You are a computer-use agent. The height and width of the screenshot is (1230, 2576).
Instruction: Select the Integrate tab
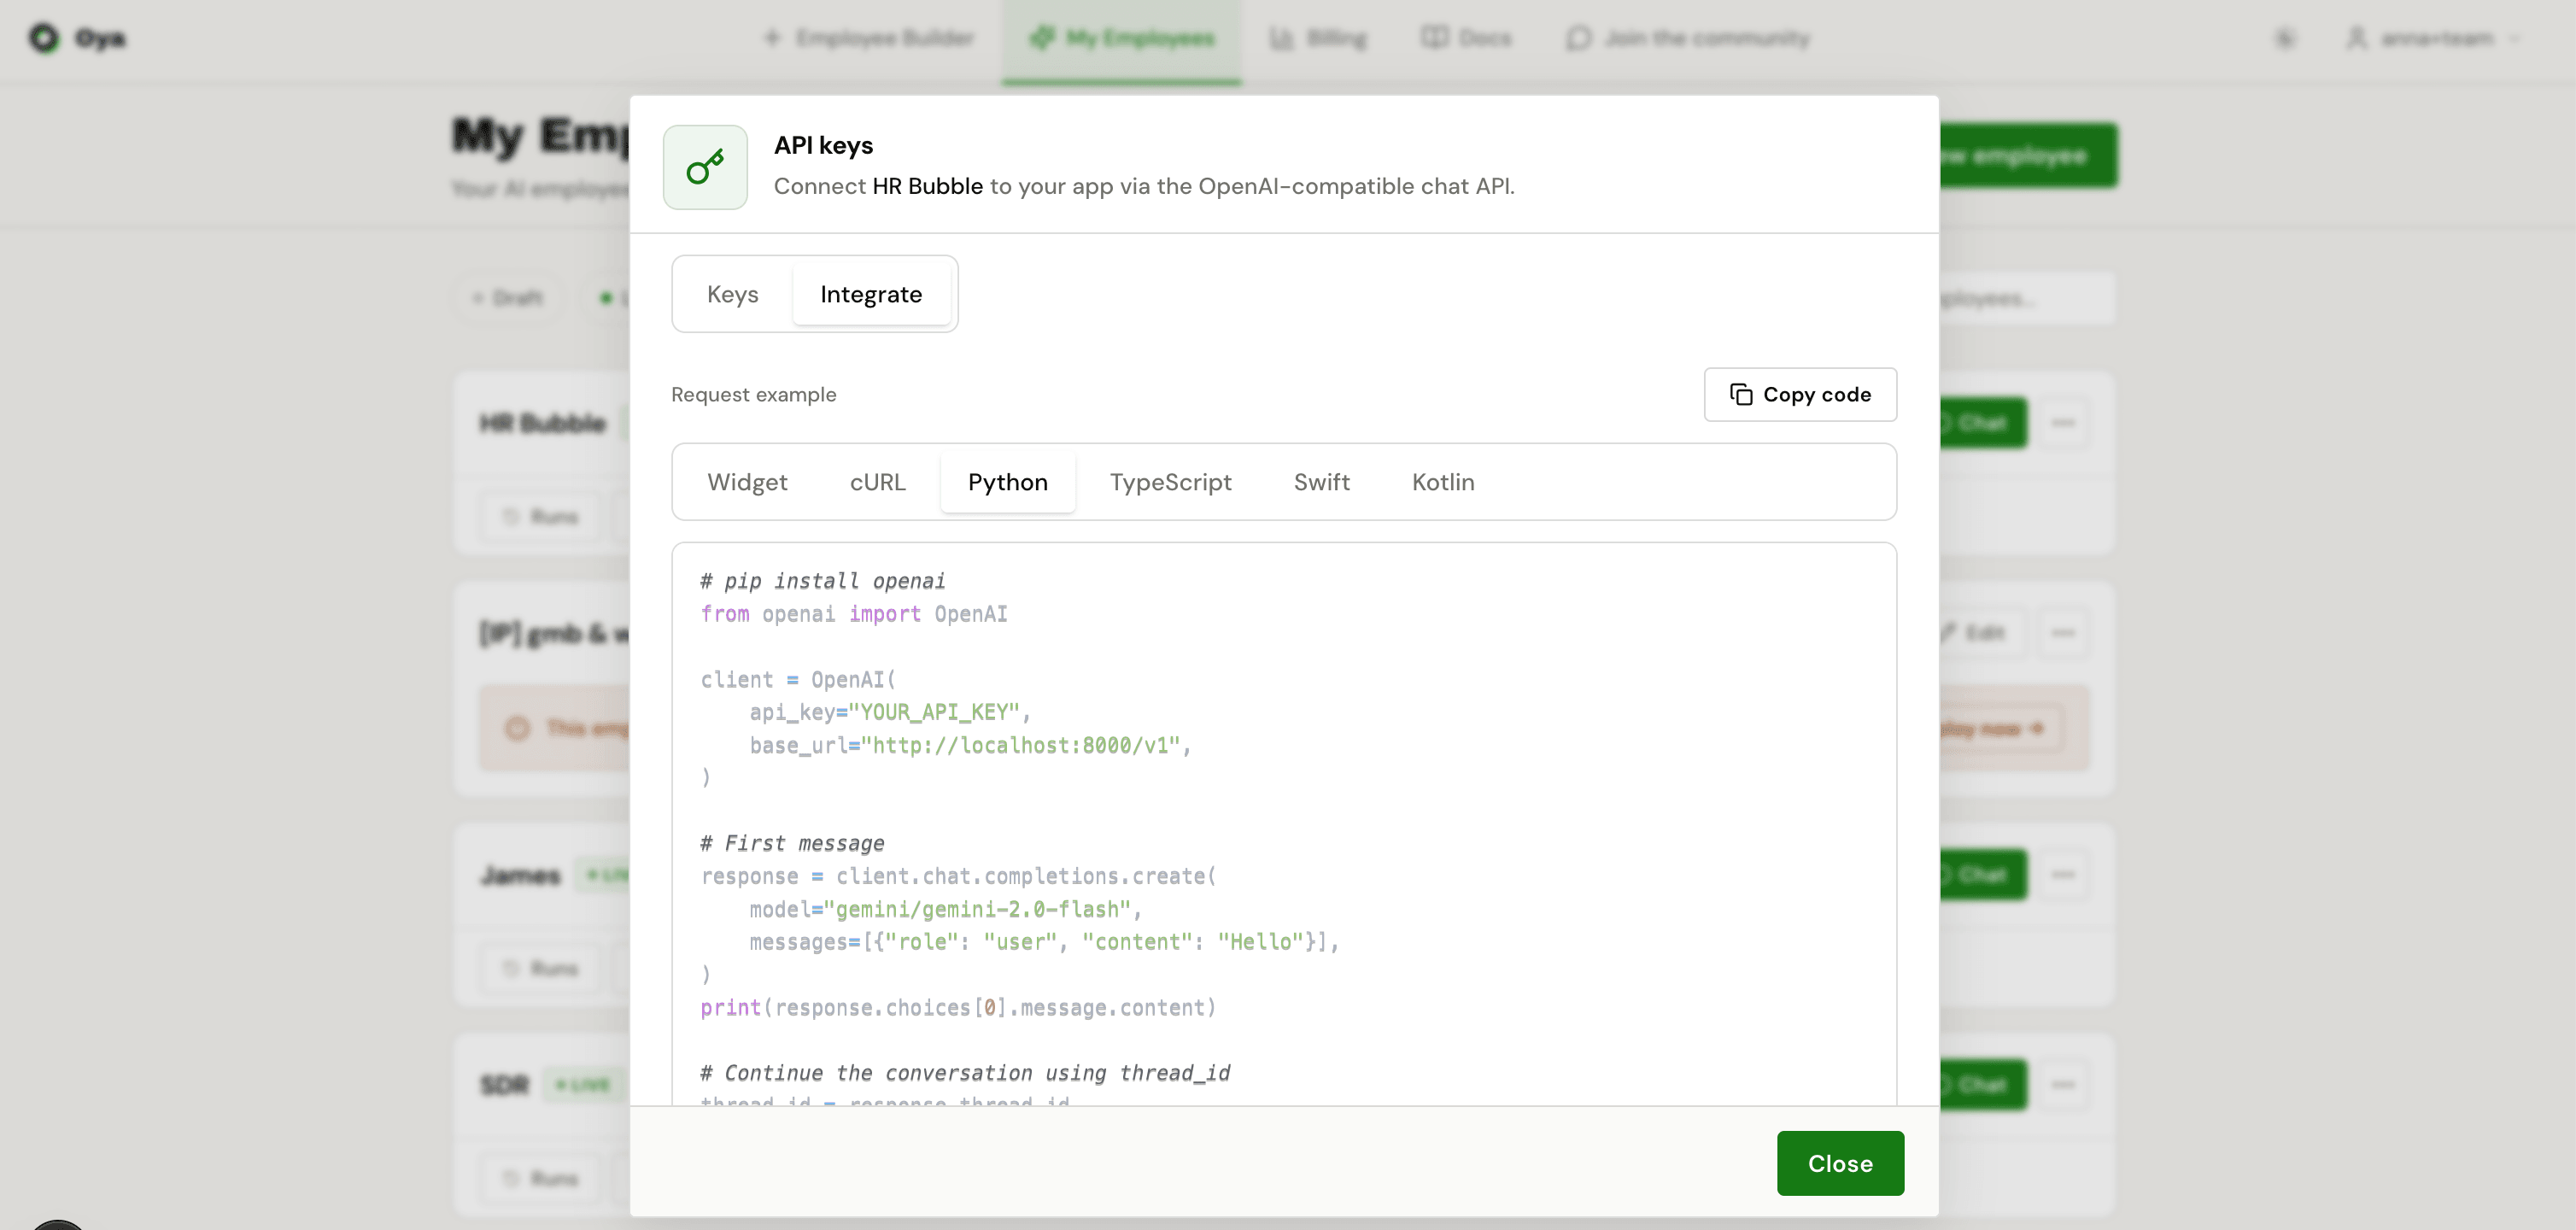pos(871,294)
